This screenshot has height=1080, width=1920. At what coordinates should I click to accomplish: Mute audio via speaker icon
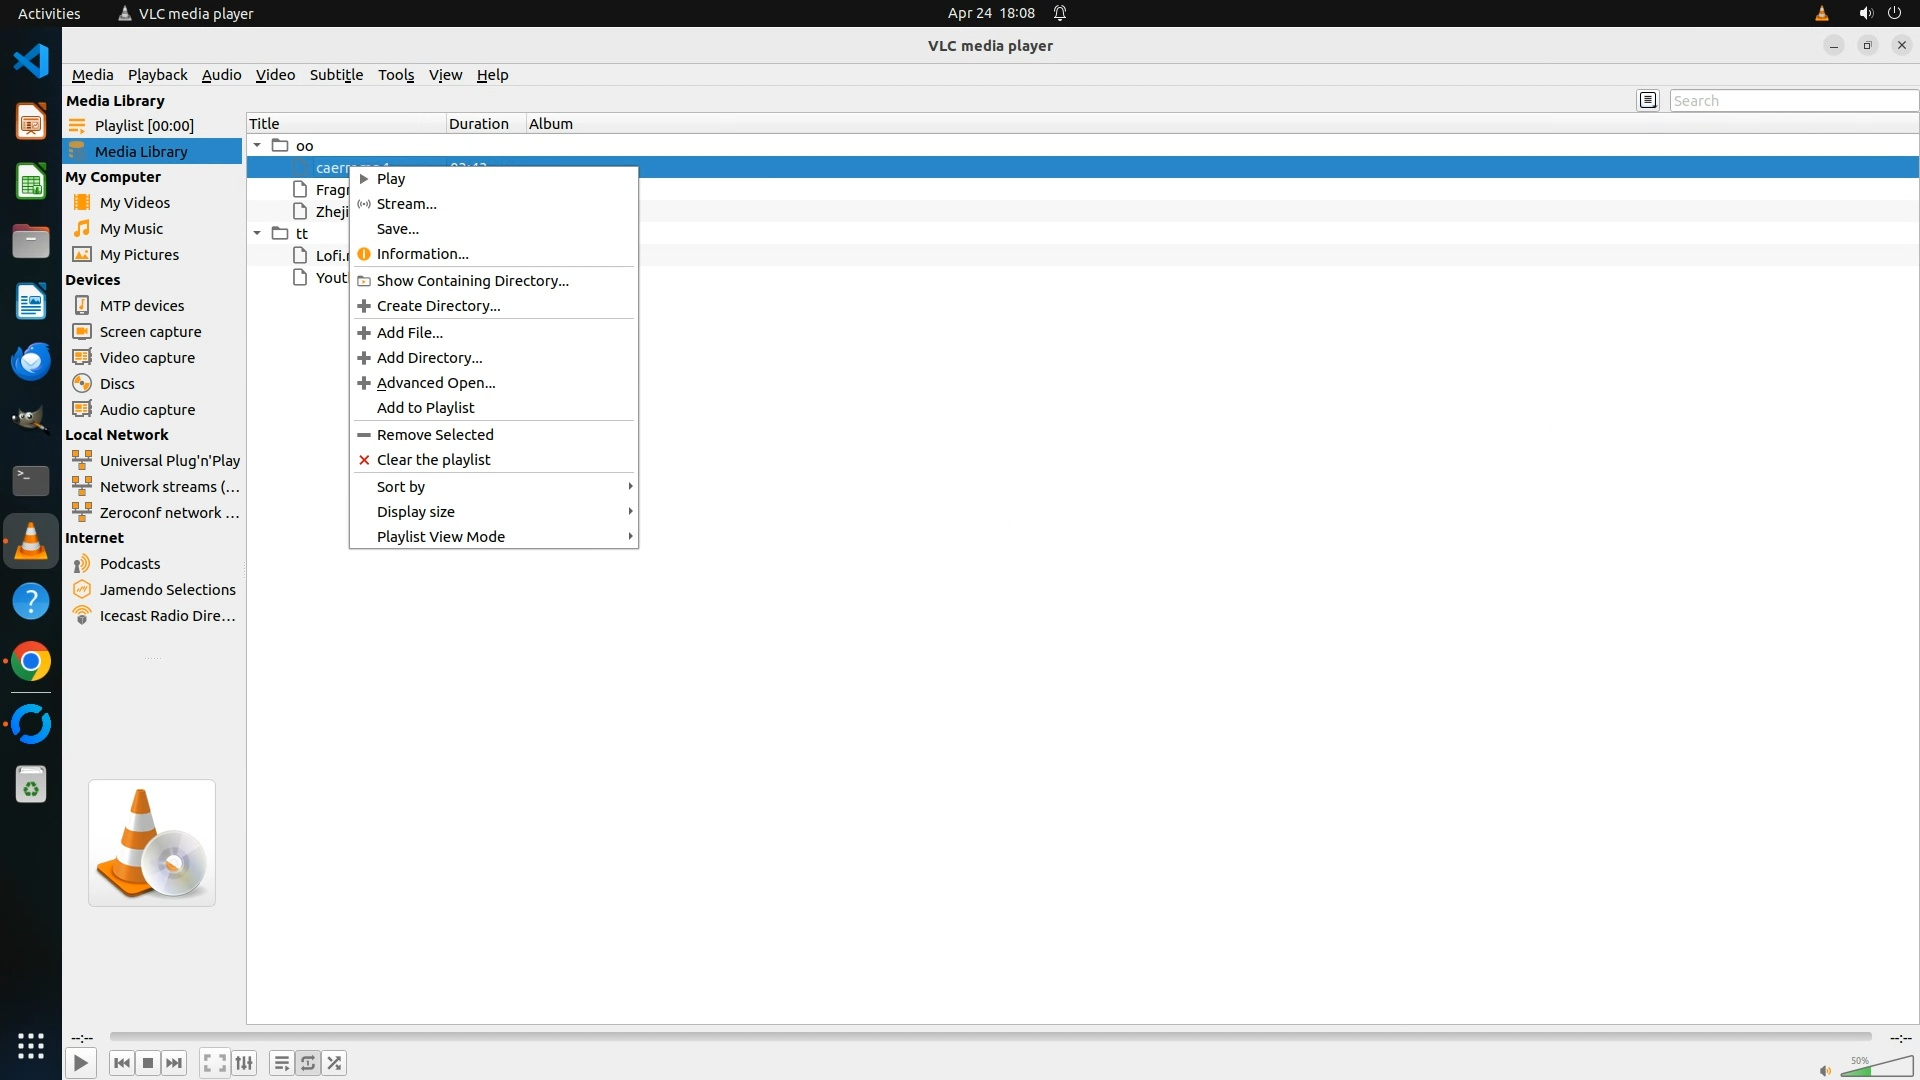(x=1825, y=1071)
